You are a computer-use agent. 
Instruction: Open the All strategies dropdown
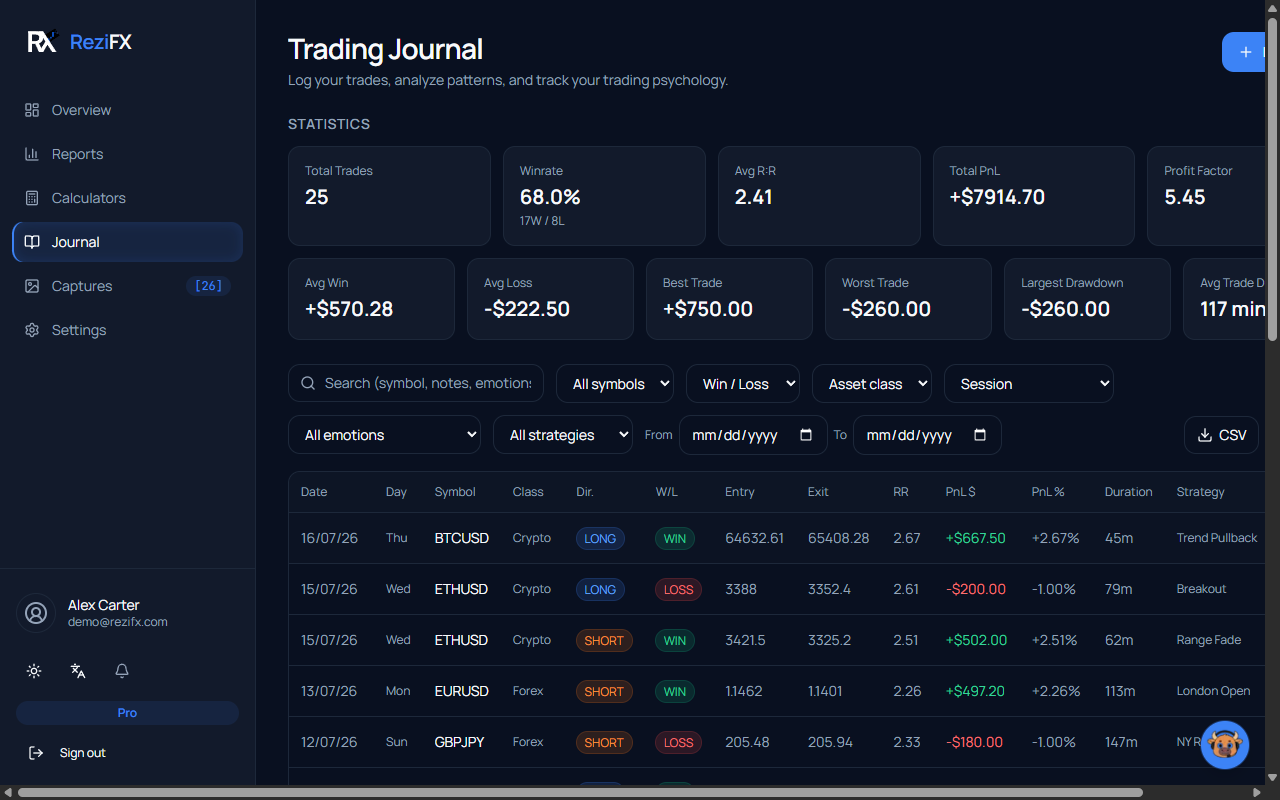tap(563, 435)
